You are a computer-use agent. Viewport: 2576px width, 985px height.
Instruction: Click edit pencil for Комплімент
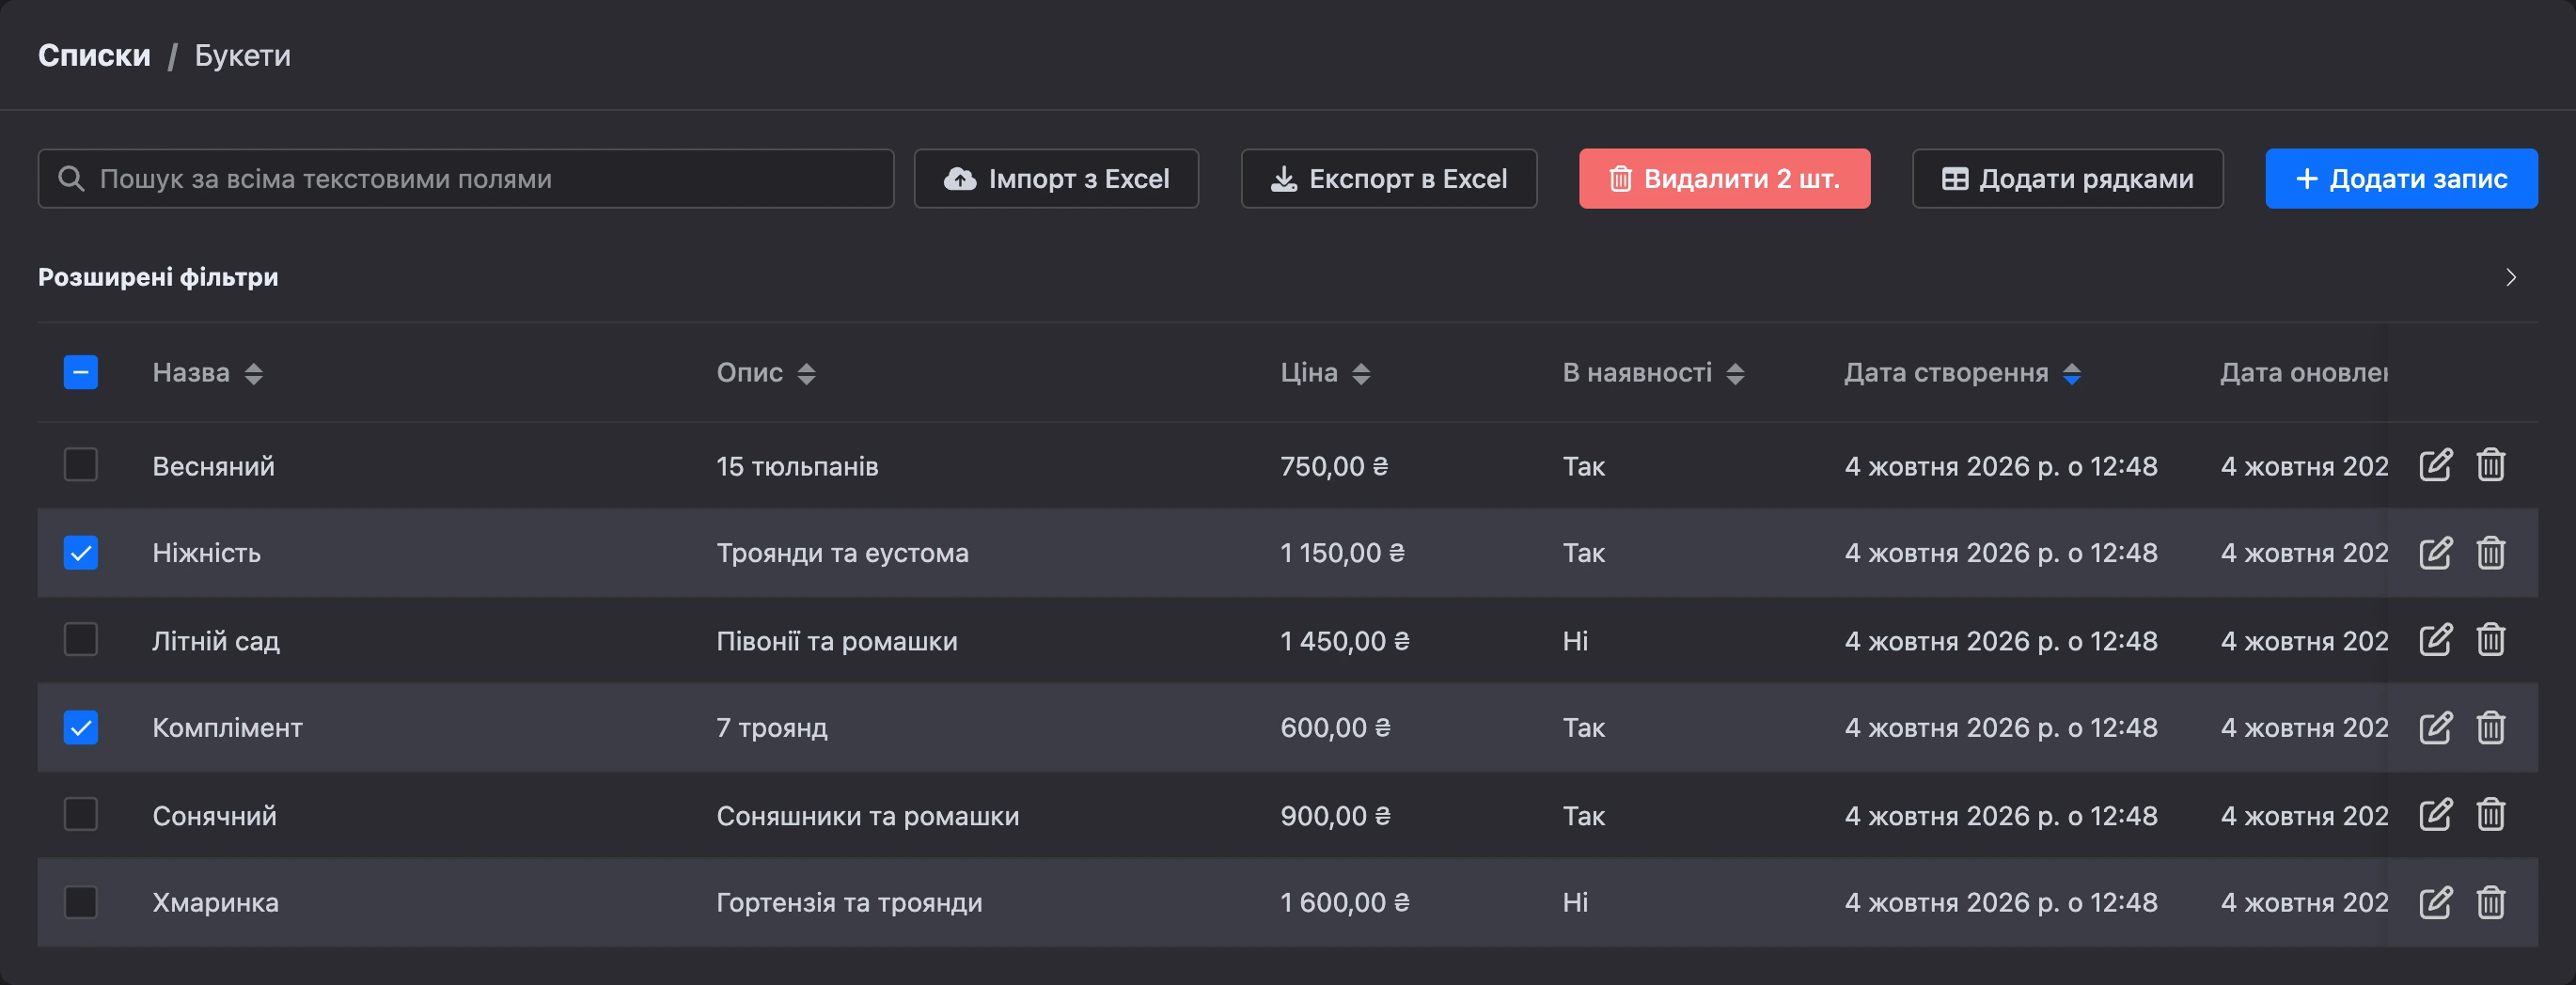[2435, 727]
